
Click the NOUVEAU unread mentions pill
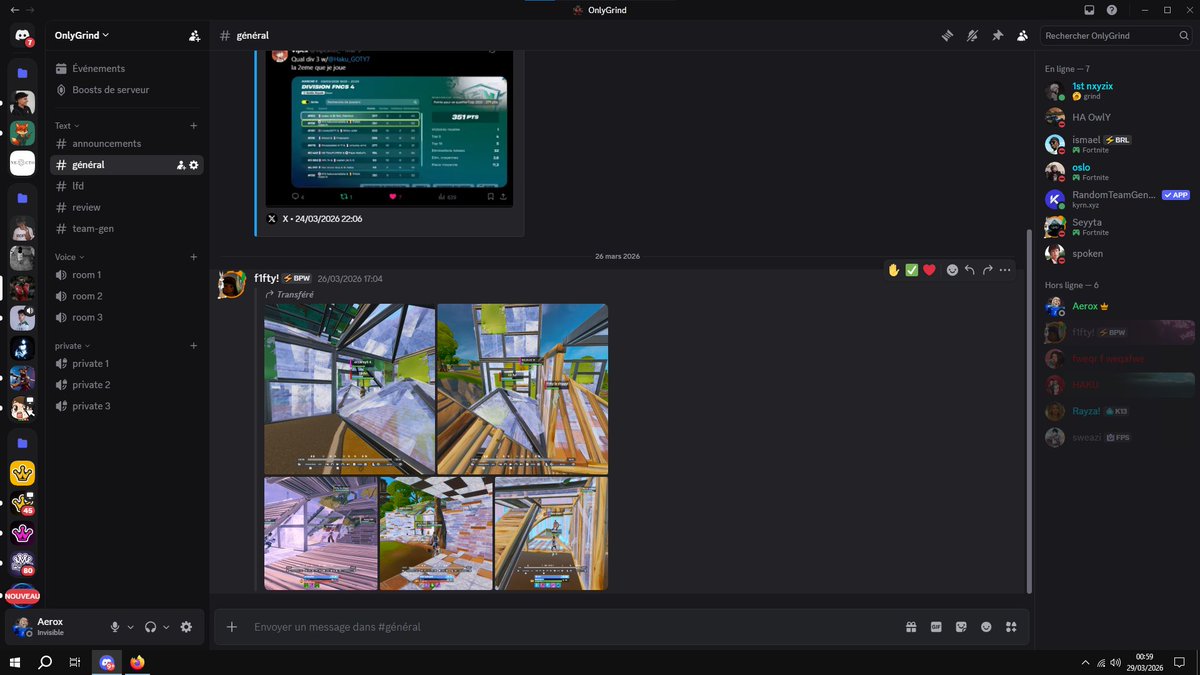pyautogui.click(x=22, y=595)
